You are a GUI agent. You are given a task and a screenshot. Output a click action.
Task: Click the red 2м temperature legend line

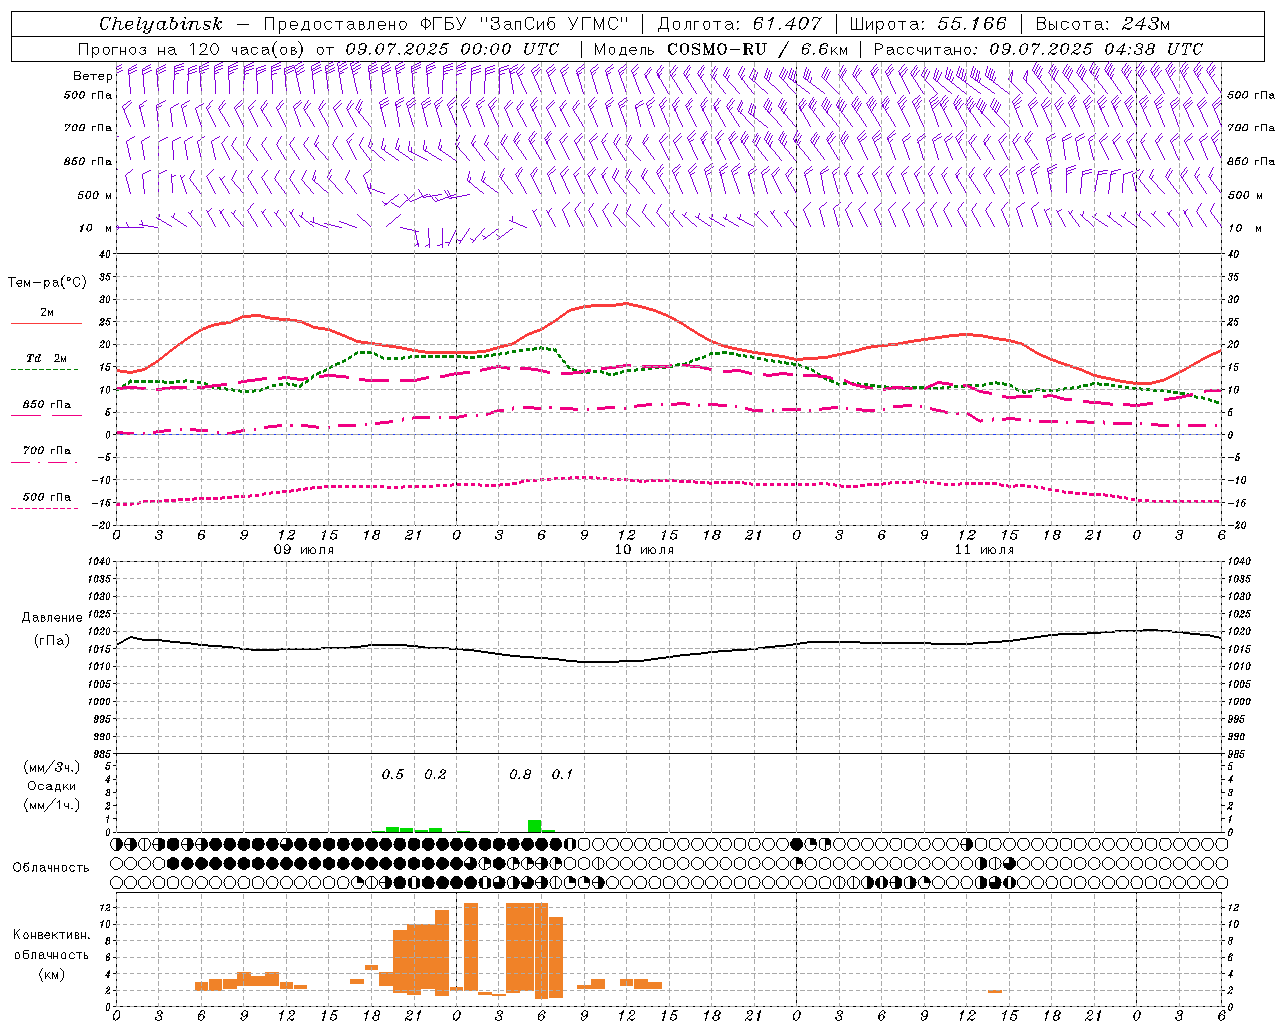tap(46, 323)
